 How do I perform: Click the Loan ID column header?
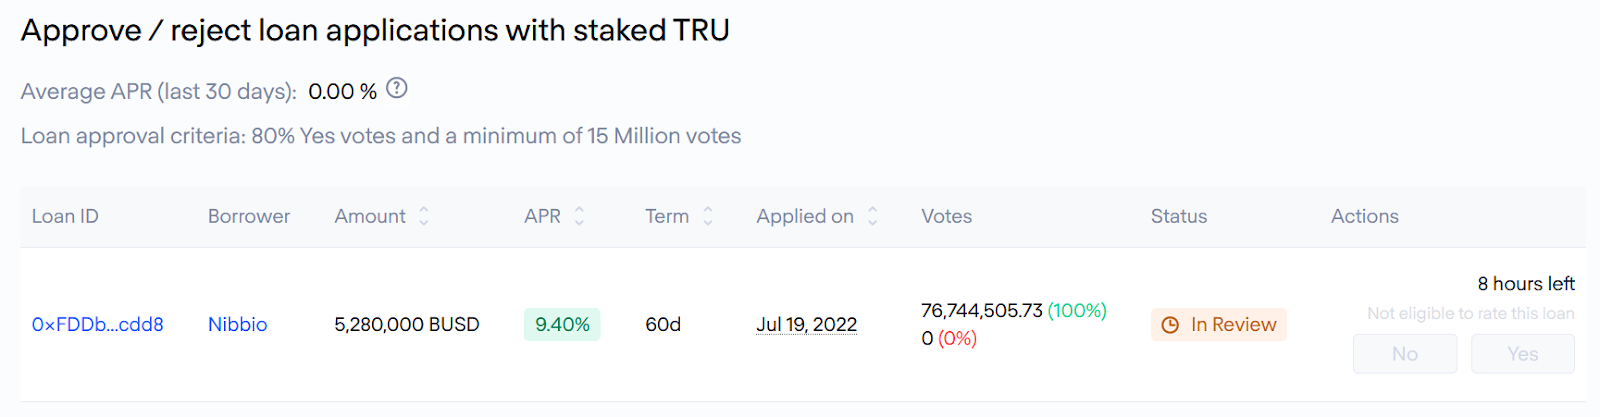pos(65,216)
